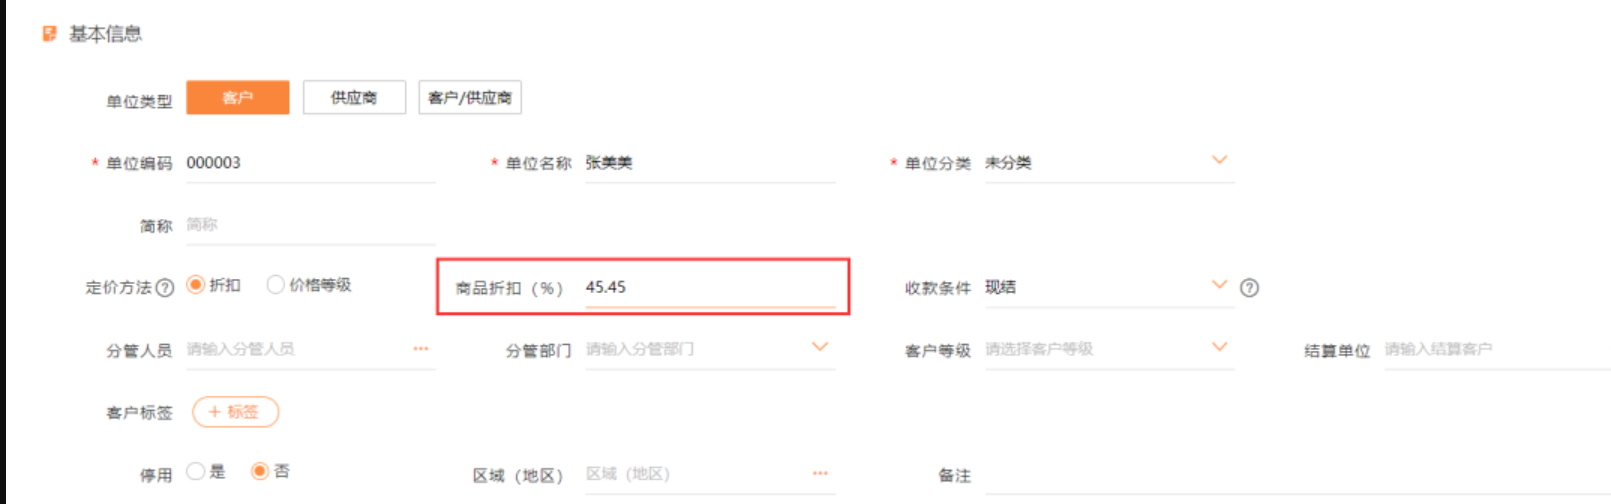Expand the 单位分类 dropdown
This screenshot has width=1611, height=504.
(1219, 160)
